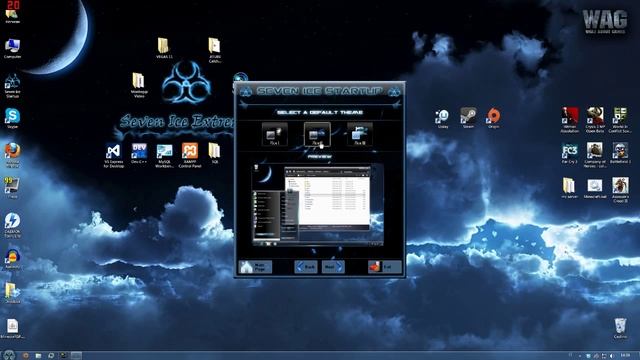Open the document file at desktop bottom-left
Image resolution: width=640 pixels, height=360 pixels.
click(12, 329)
